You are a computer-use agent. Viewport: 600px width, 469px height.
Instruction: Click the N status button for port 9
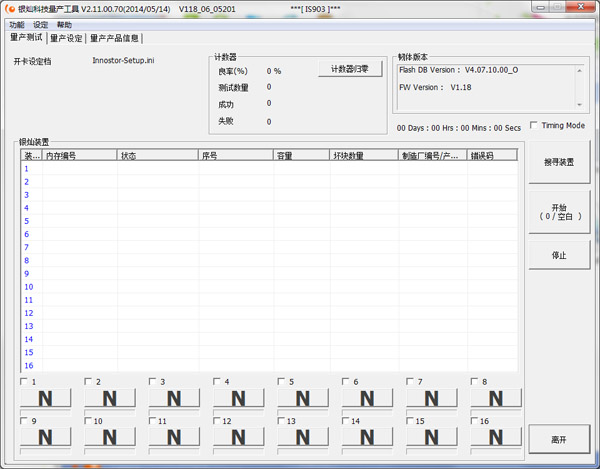coord(46,437)
